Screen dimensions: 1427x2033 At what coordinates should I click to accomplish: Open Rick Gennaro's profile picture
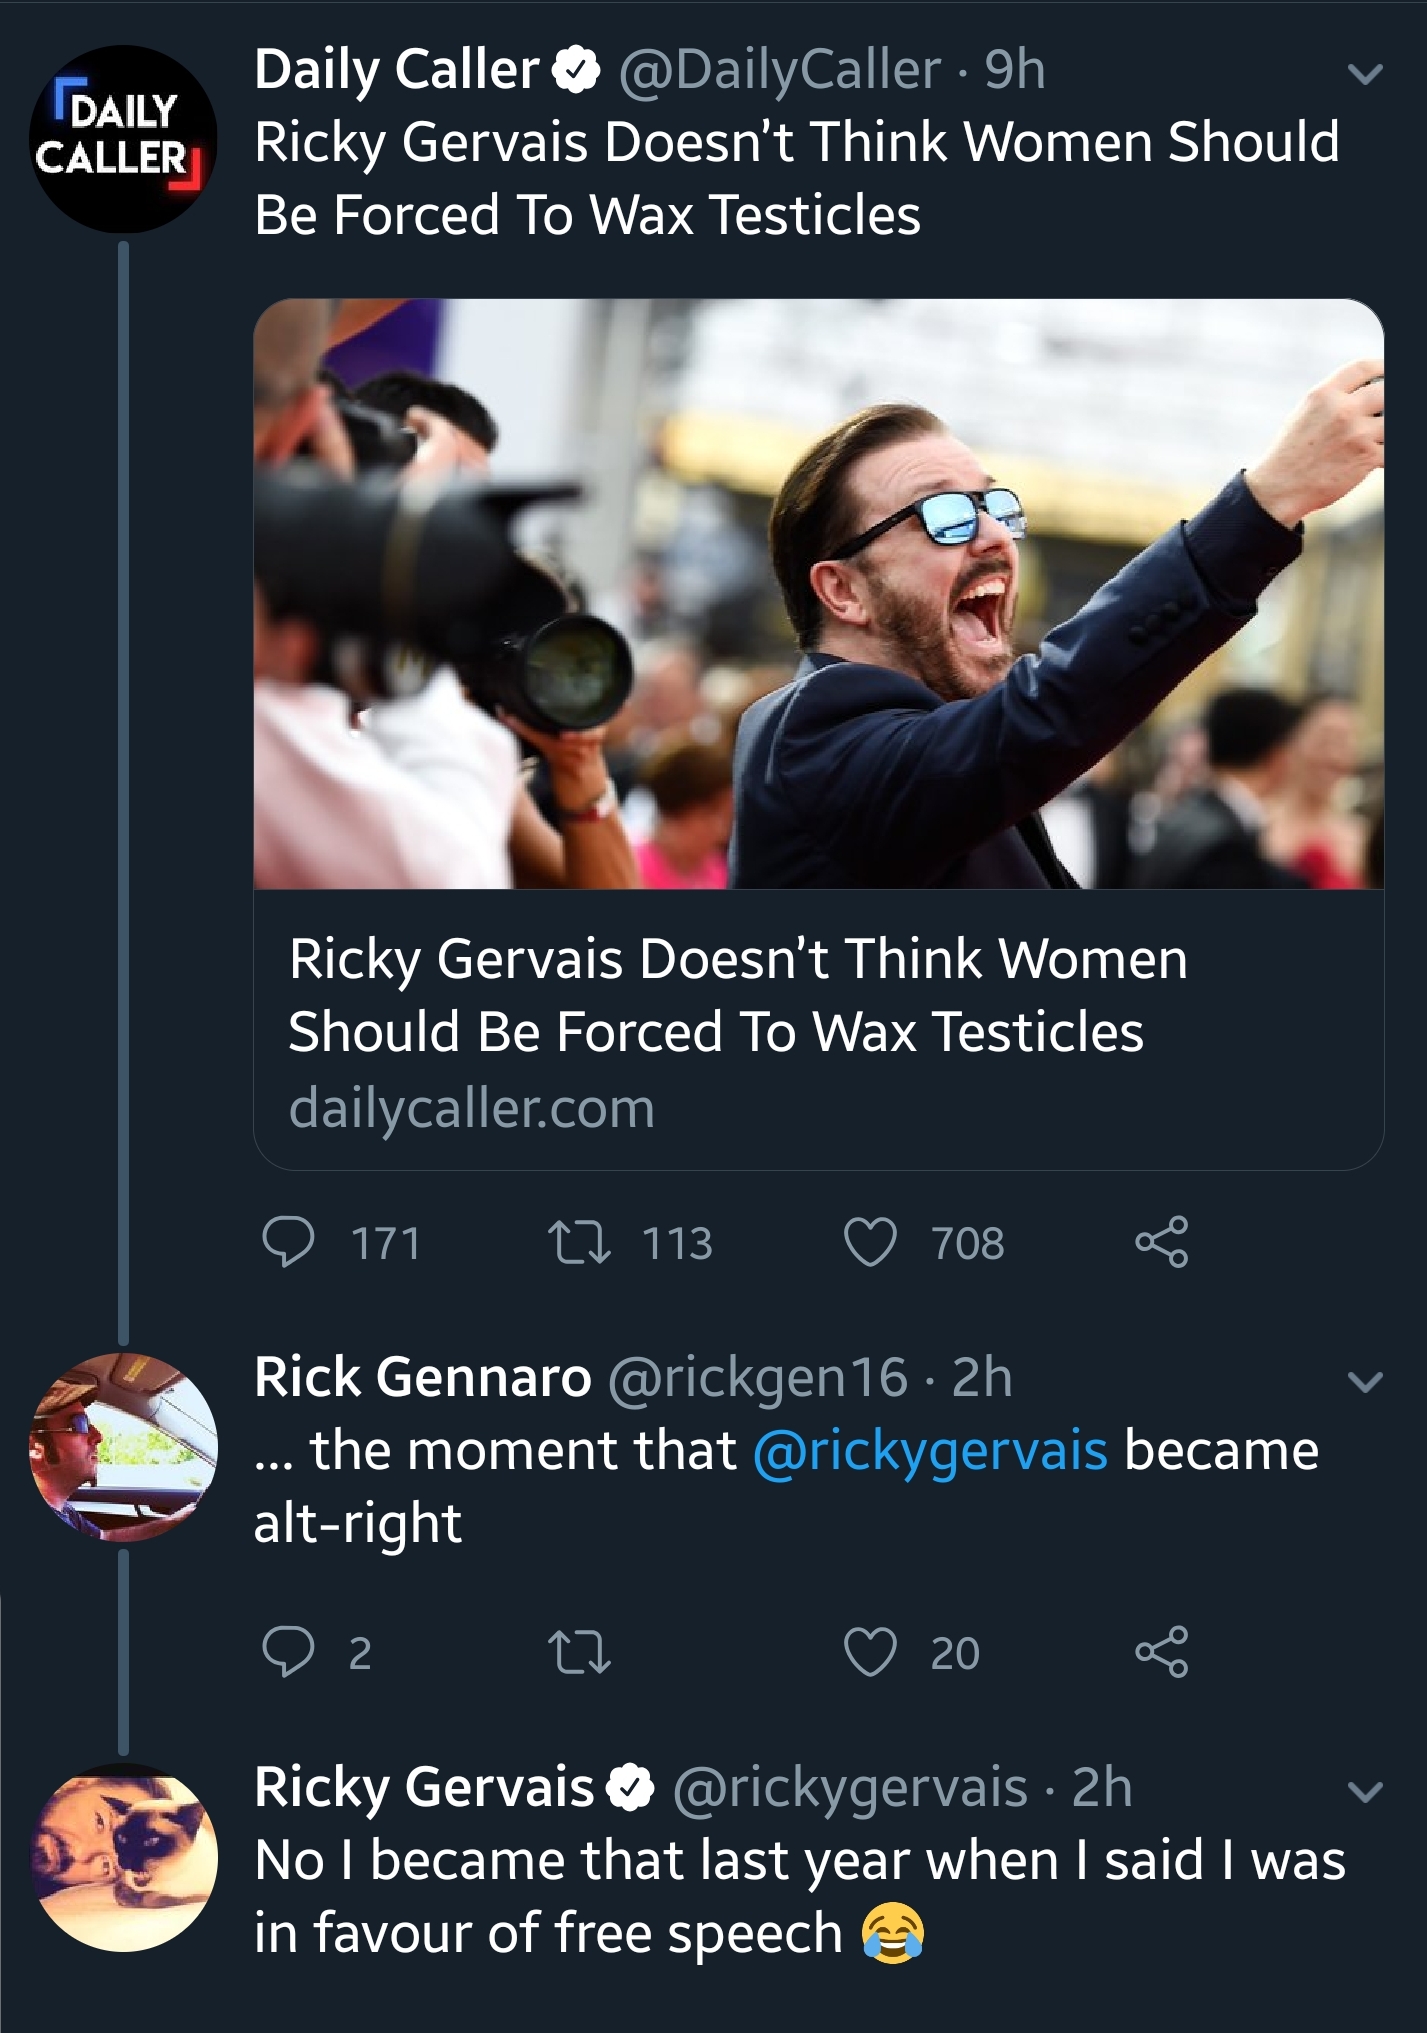pyautogui.click(x=123, y=1447)
